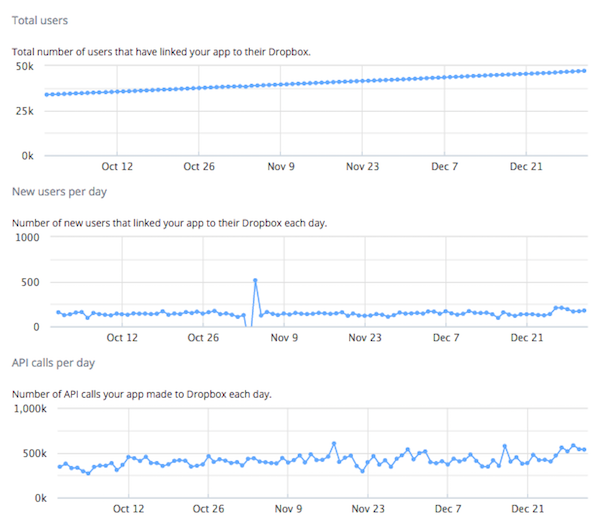
Task: Click the 'API calls per day' heading
Action: point(53,363)
